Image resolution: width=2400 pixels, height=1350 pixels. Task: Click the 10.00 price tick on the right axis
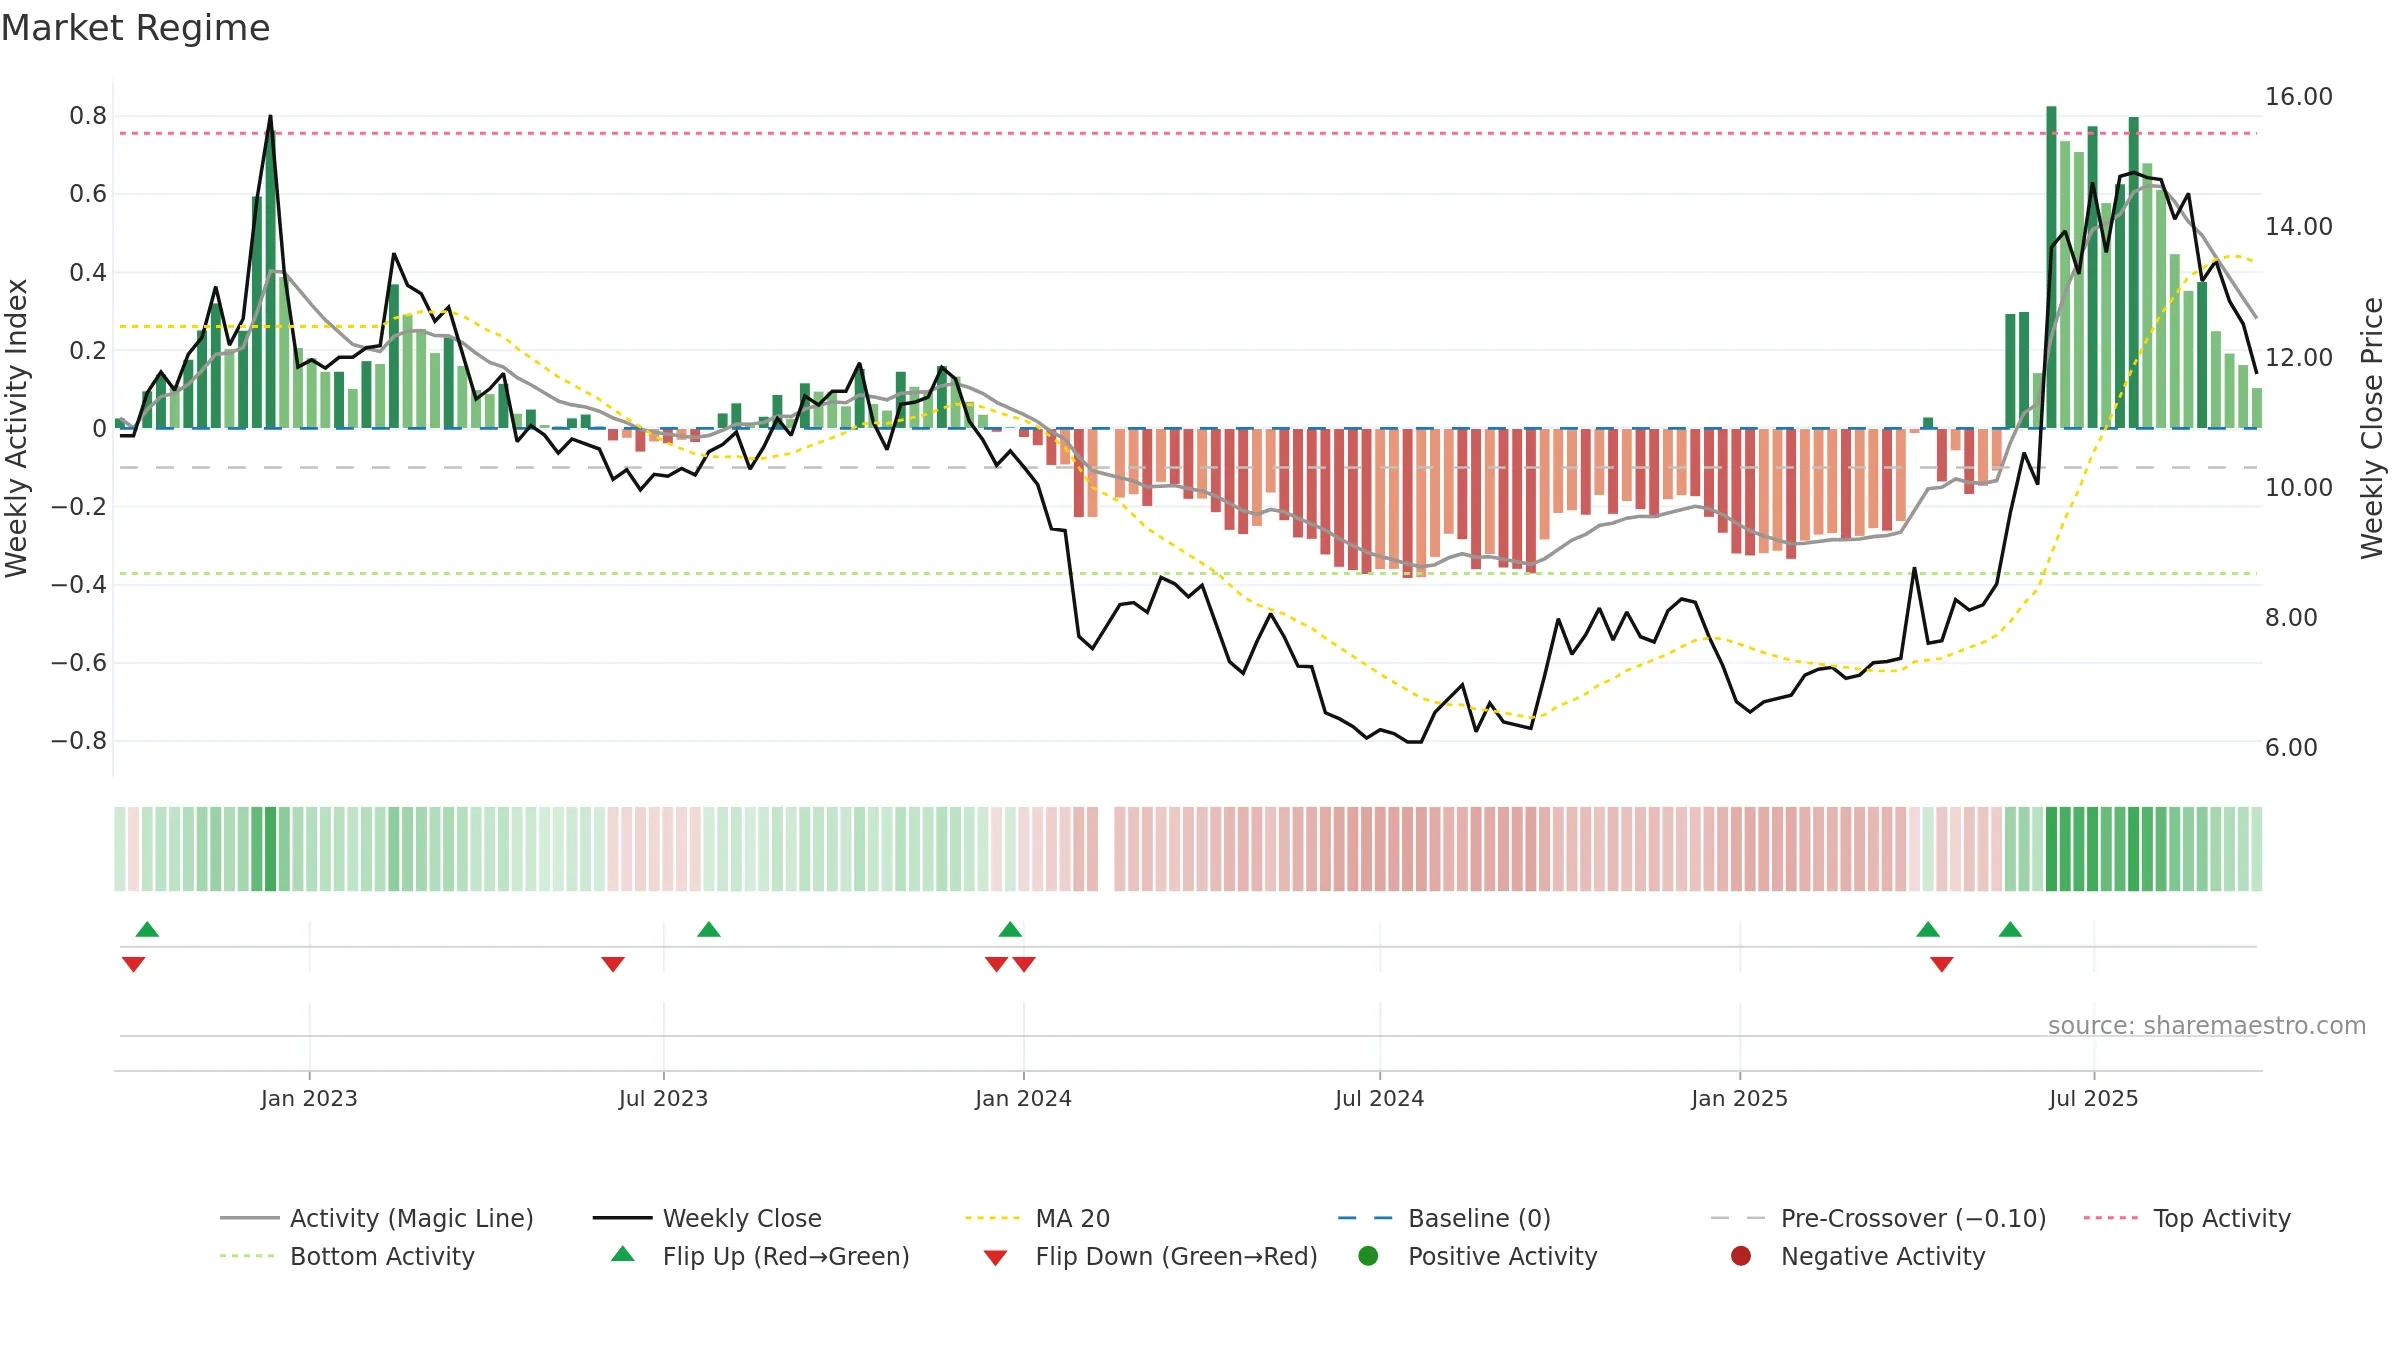point(2298,487)
